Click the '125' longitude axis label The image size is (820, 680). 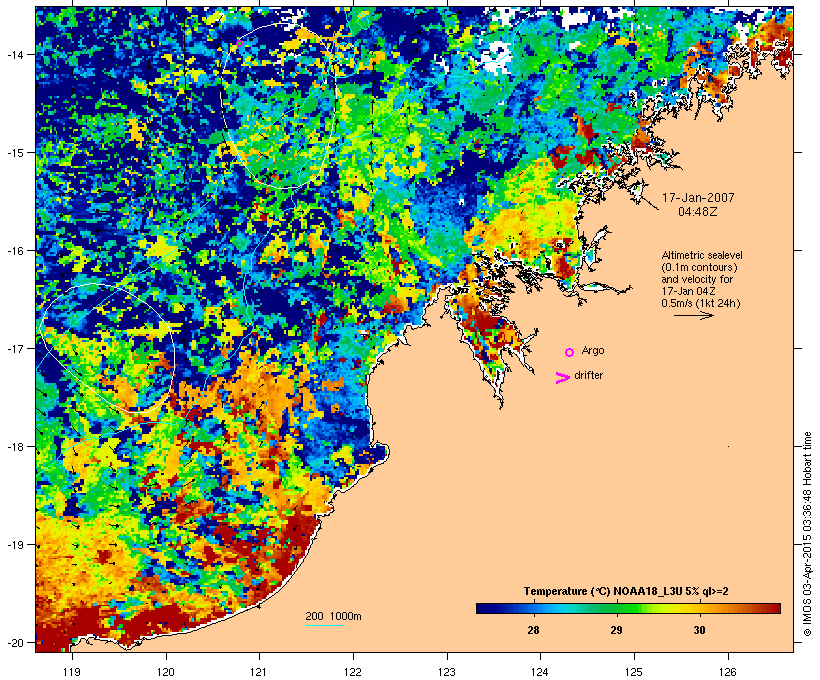click(634, 672)
